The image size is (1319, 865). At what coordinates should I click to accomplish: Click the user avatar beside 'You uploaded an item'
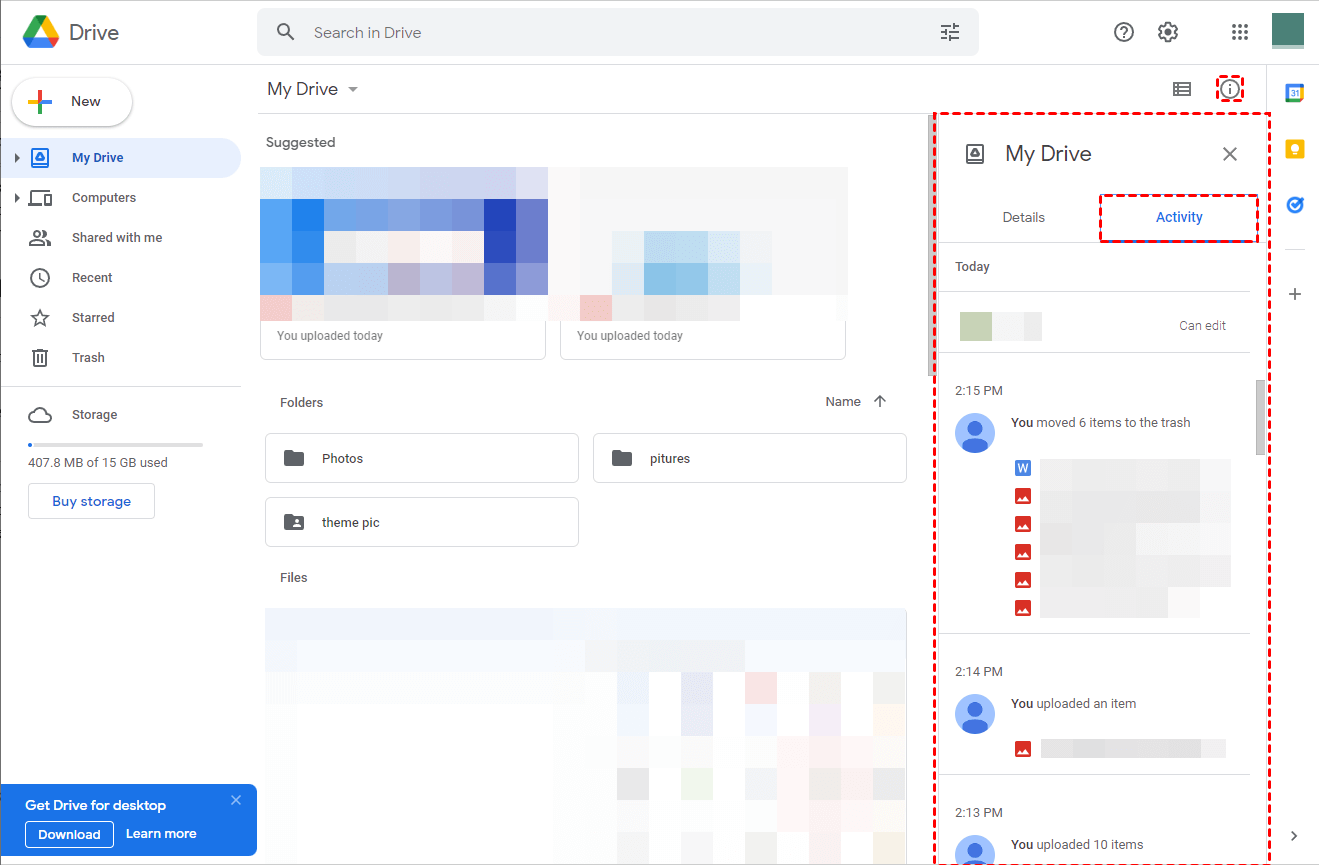tap(975, 714)
